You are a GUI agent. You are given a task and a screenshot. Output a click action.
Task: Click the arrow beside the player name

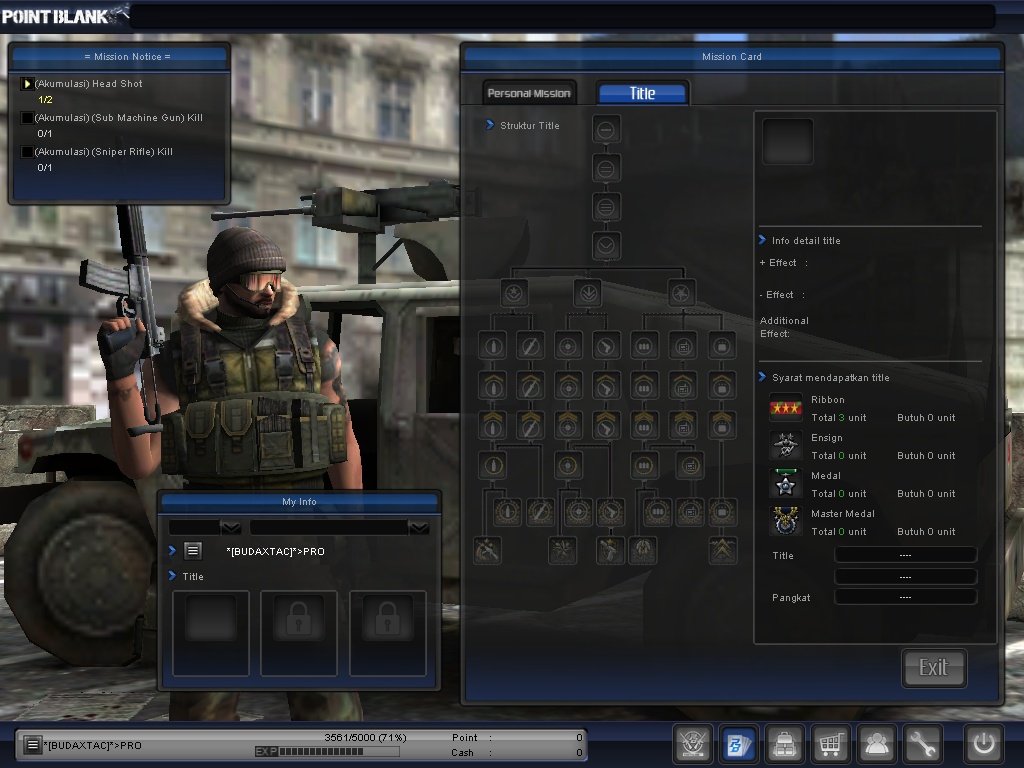coord(172,551)
